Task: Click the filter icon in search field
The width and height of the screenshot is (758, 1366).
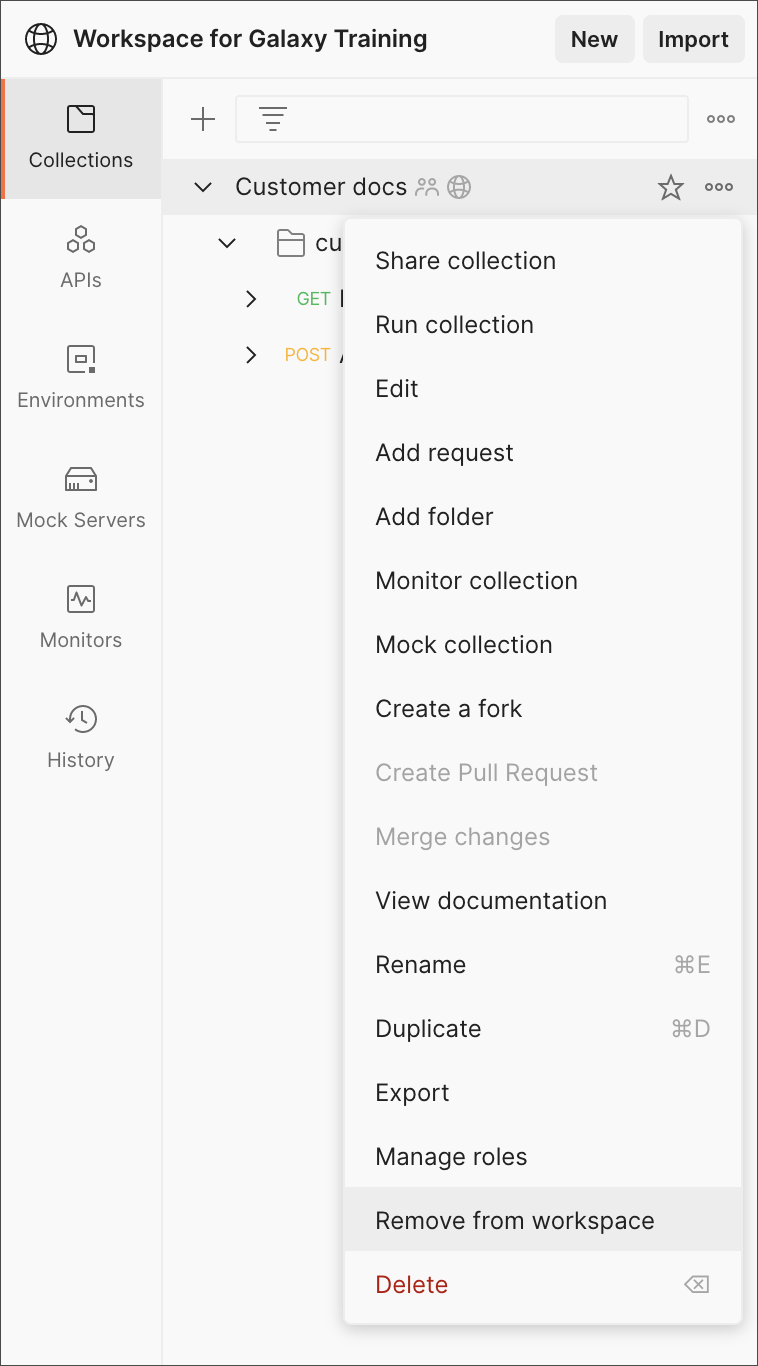Action: (x=273, y=120)
